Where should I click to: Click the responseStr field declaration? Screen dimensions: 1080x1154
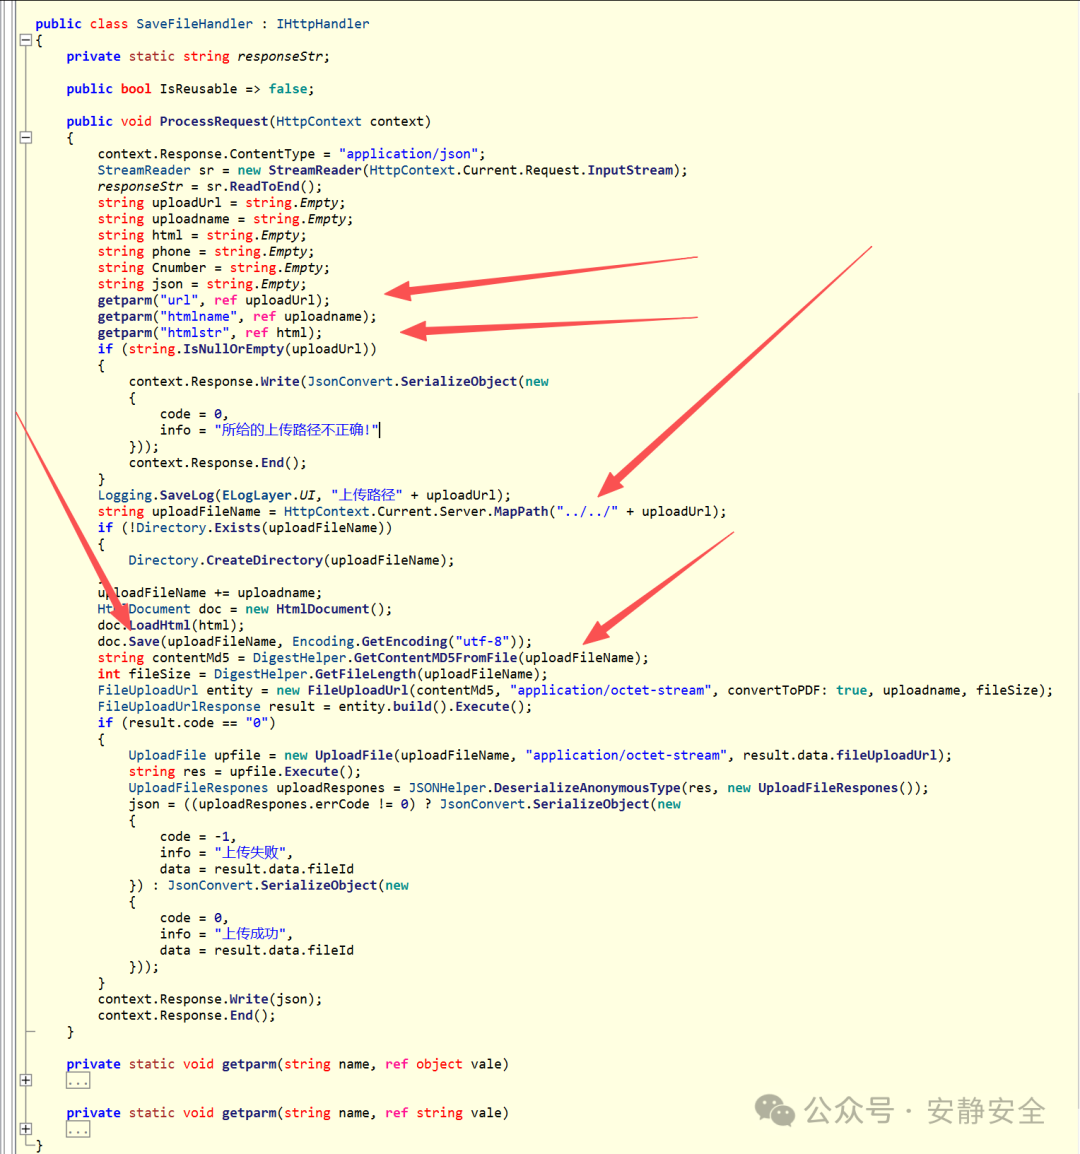pos(282,56)
